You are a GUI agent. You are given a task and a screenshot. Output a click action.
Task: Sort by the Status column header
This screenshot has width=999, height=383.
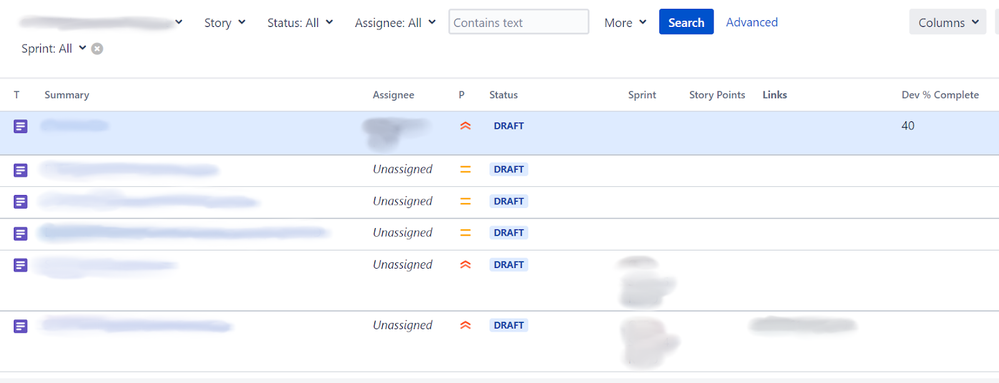coord(503,95)
